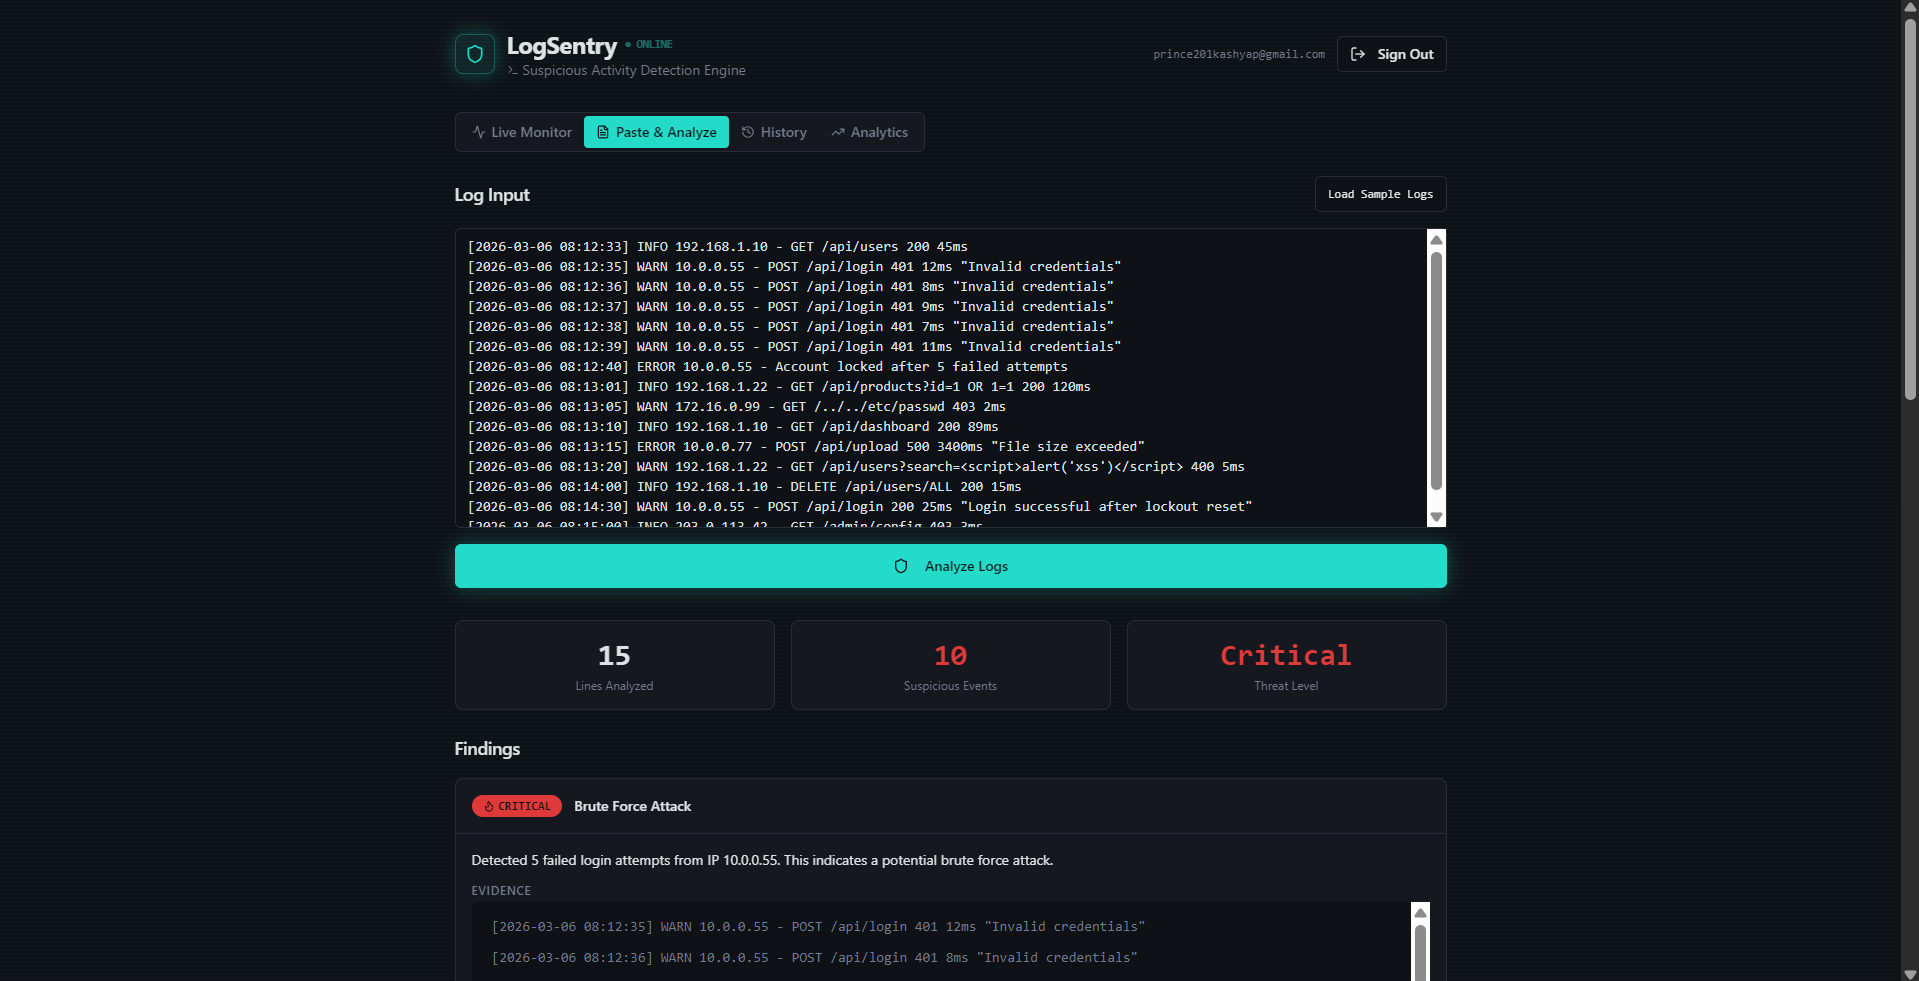This screenshot has width=1919, height=981.
Task: Click the 15 Lines Analyzed card
Action: coord(615,665)
